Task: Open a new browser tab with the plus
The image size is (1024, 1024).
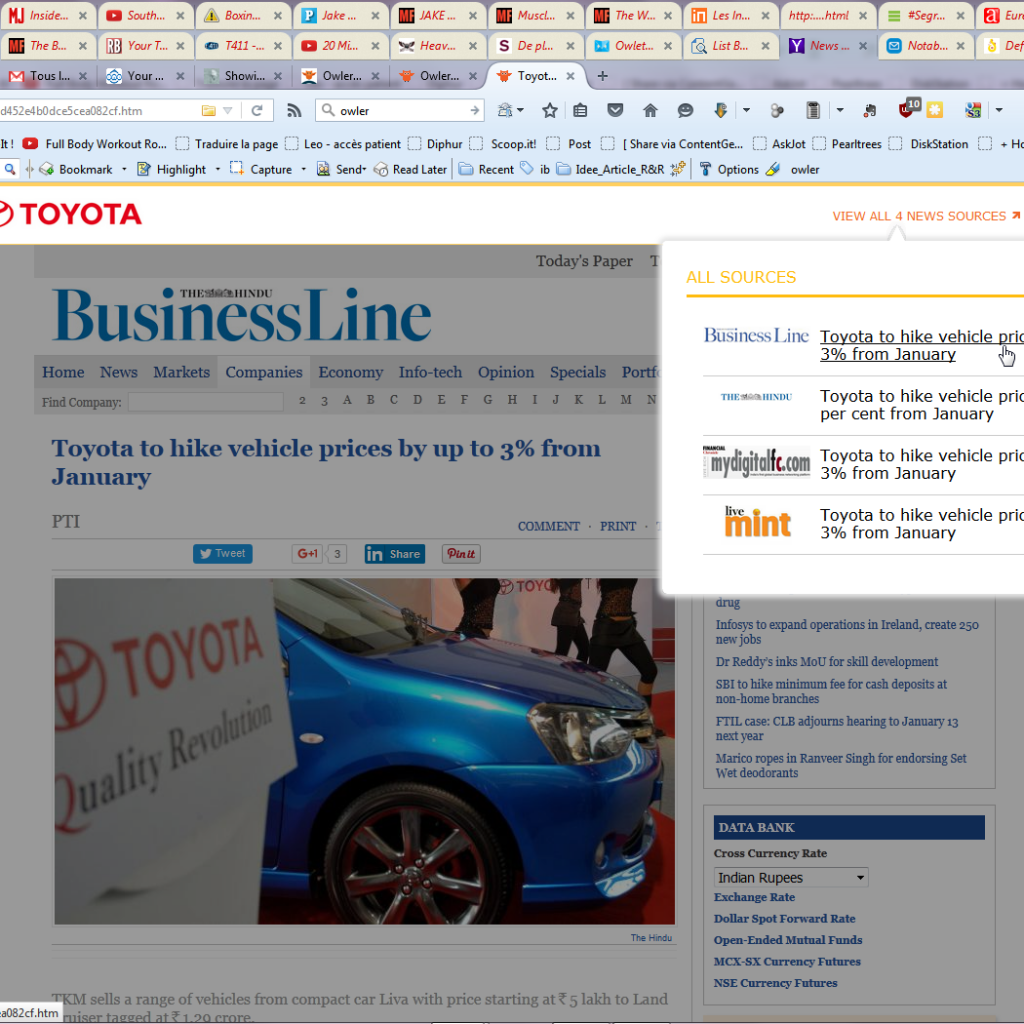Action: click(602, 76)
